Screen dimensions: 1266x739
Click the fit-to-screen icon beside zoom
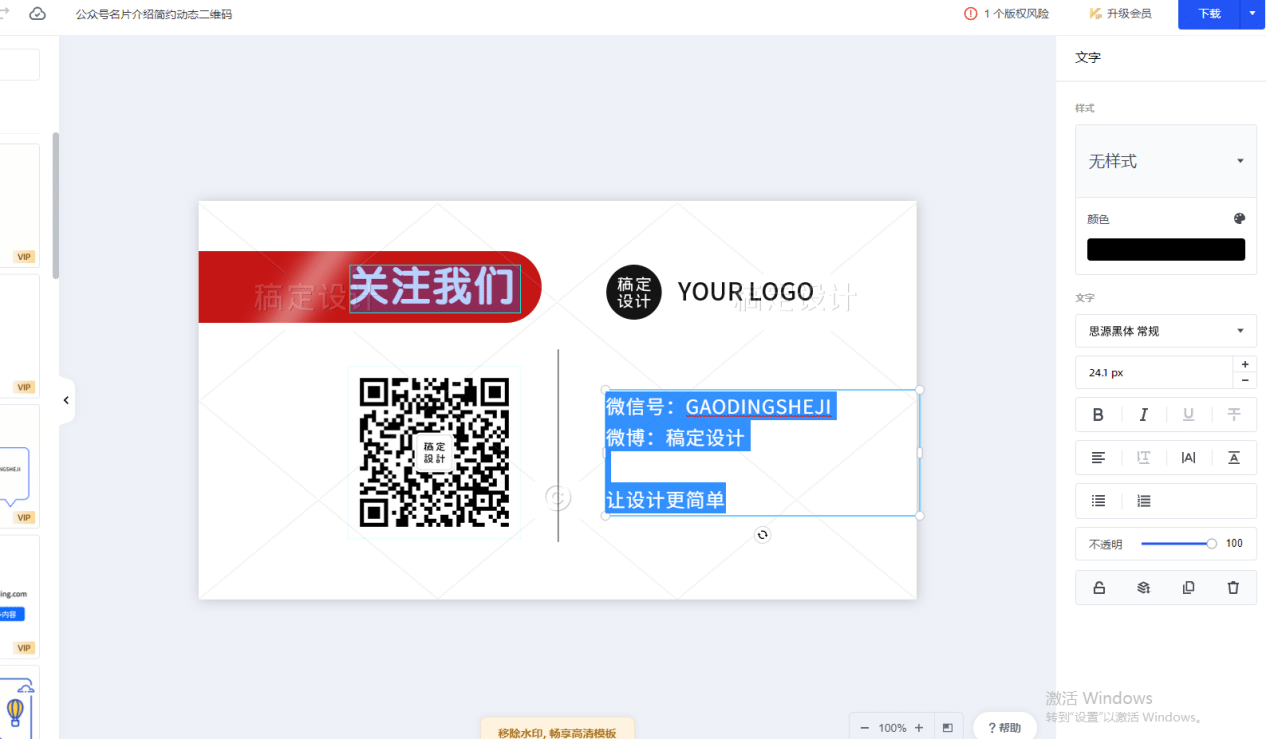[947, 728]
